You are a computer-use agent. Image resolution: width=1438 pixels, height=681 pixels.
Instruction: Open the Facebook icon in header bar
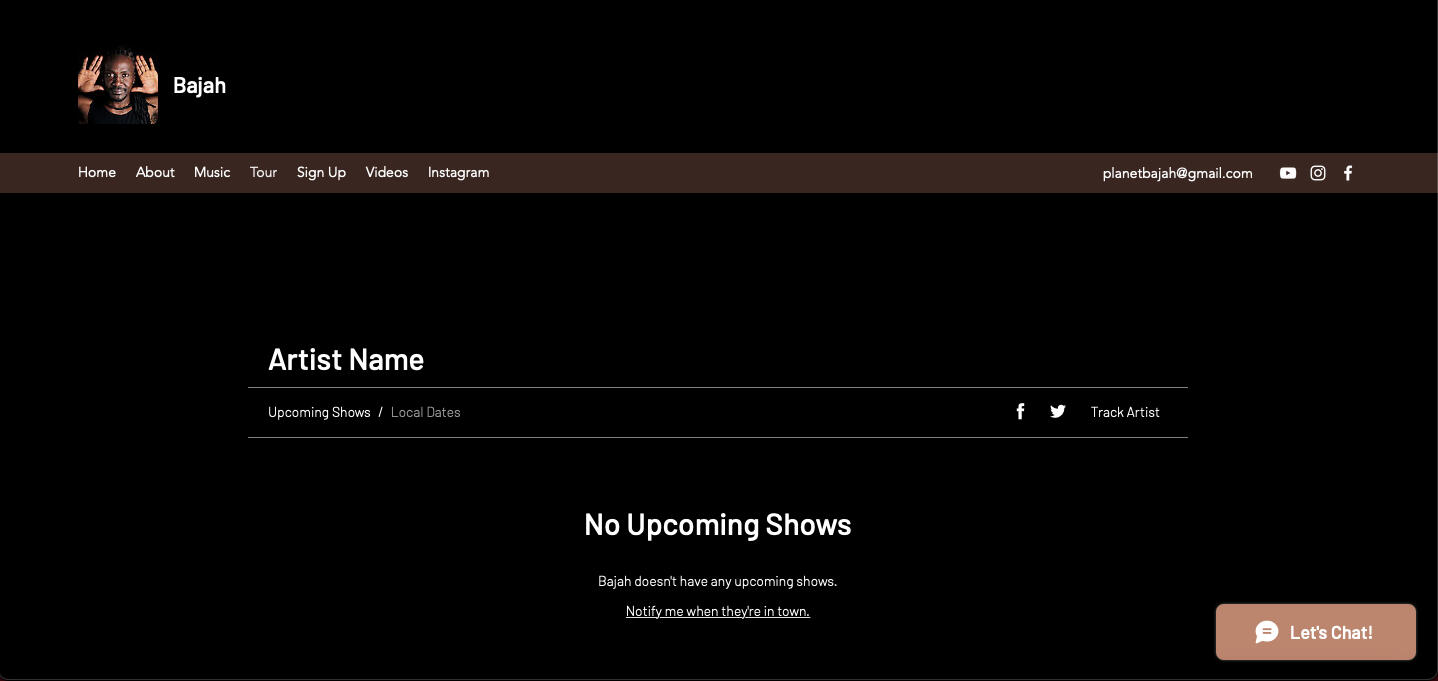click(1348, 173)
